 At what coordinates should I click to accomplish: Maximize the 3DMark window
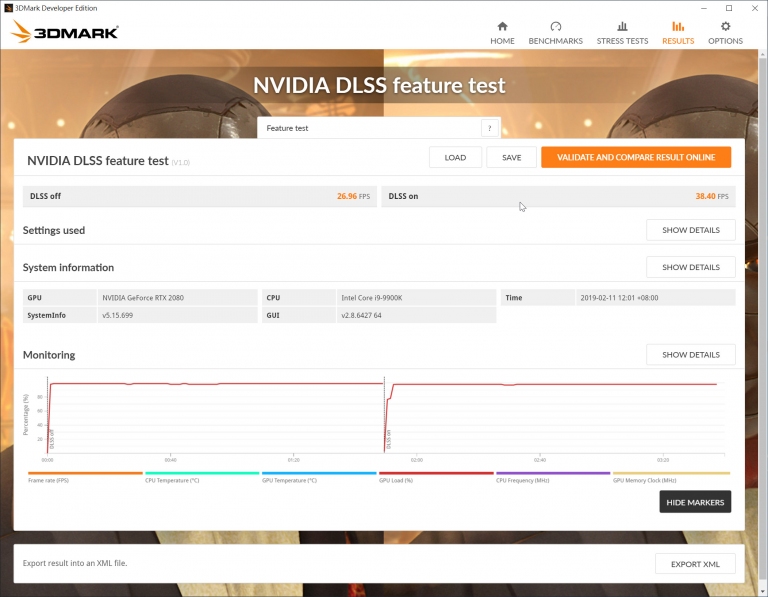(x=729, y=8)
